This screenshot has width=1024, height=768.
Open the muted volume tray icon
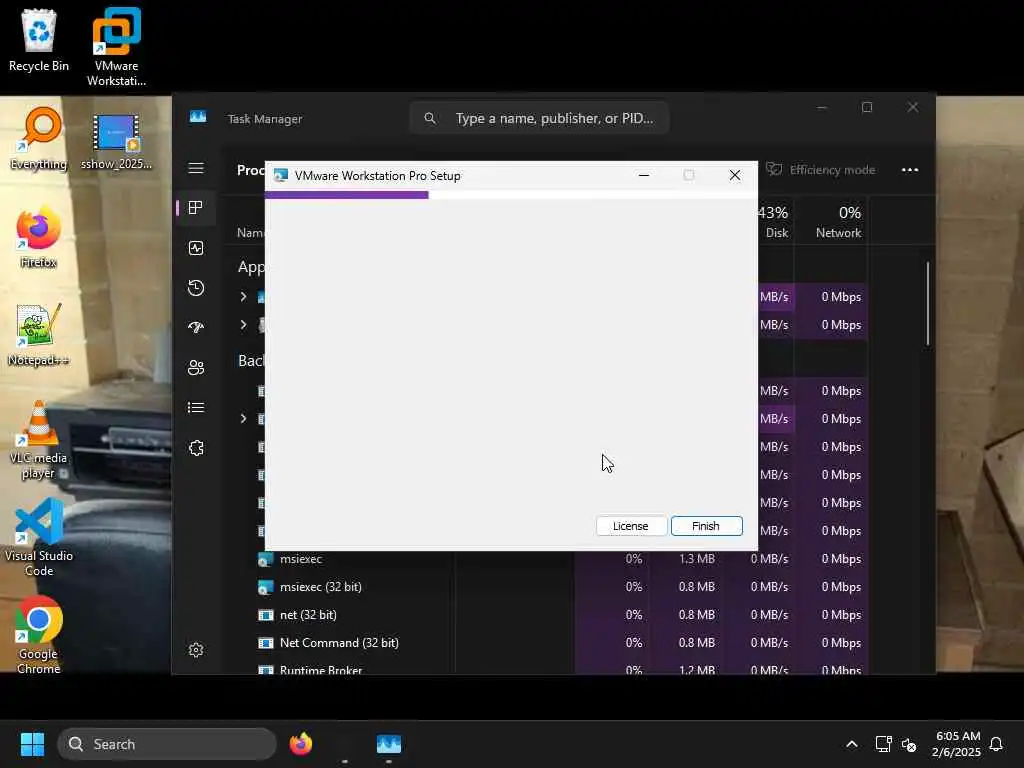pos(908,744)
